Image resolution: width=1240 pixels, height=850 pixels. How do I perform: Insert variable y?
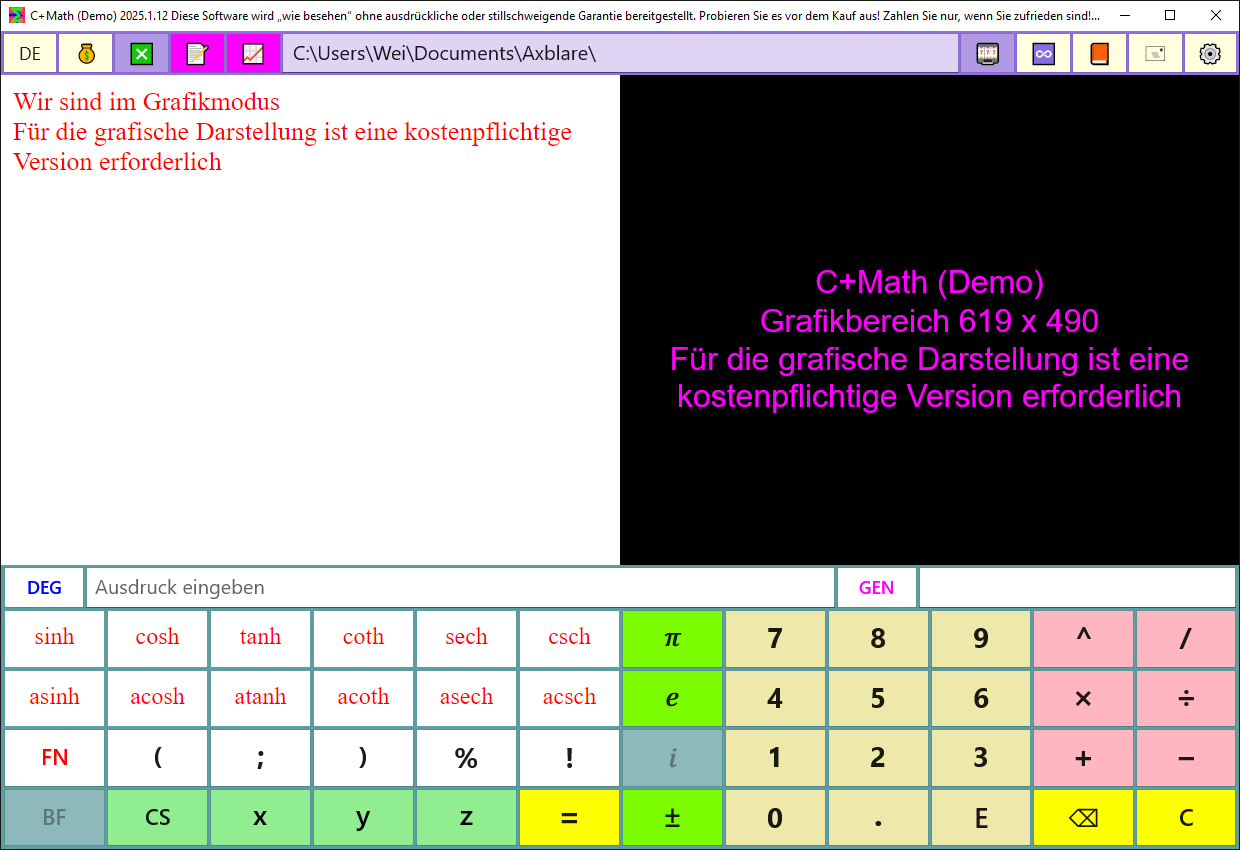363,818
